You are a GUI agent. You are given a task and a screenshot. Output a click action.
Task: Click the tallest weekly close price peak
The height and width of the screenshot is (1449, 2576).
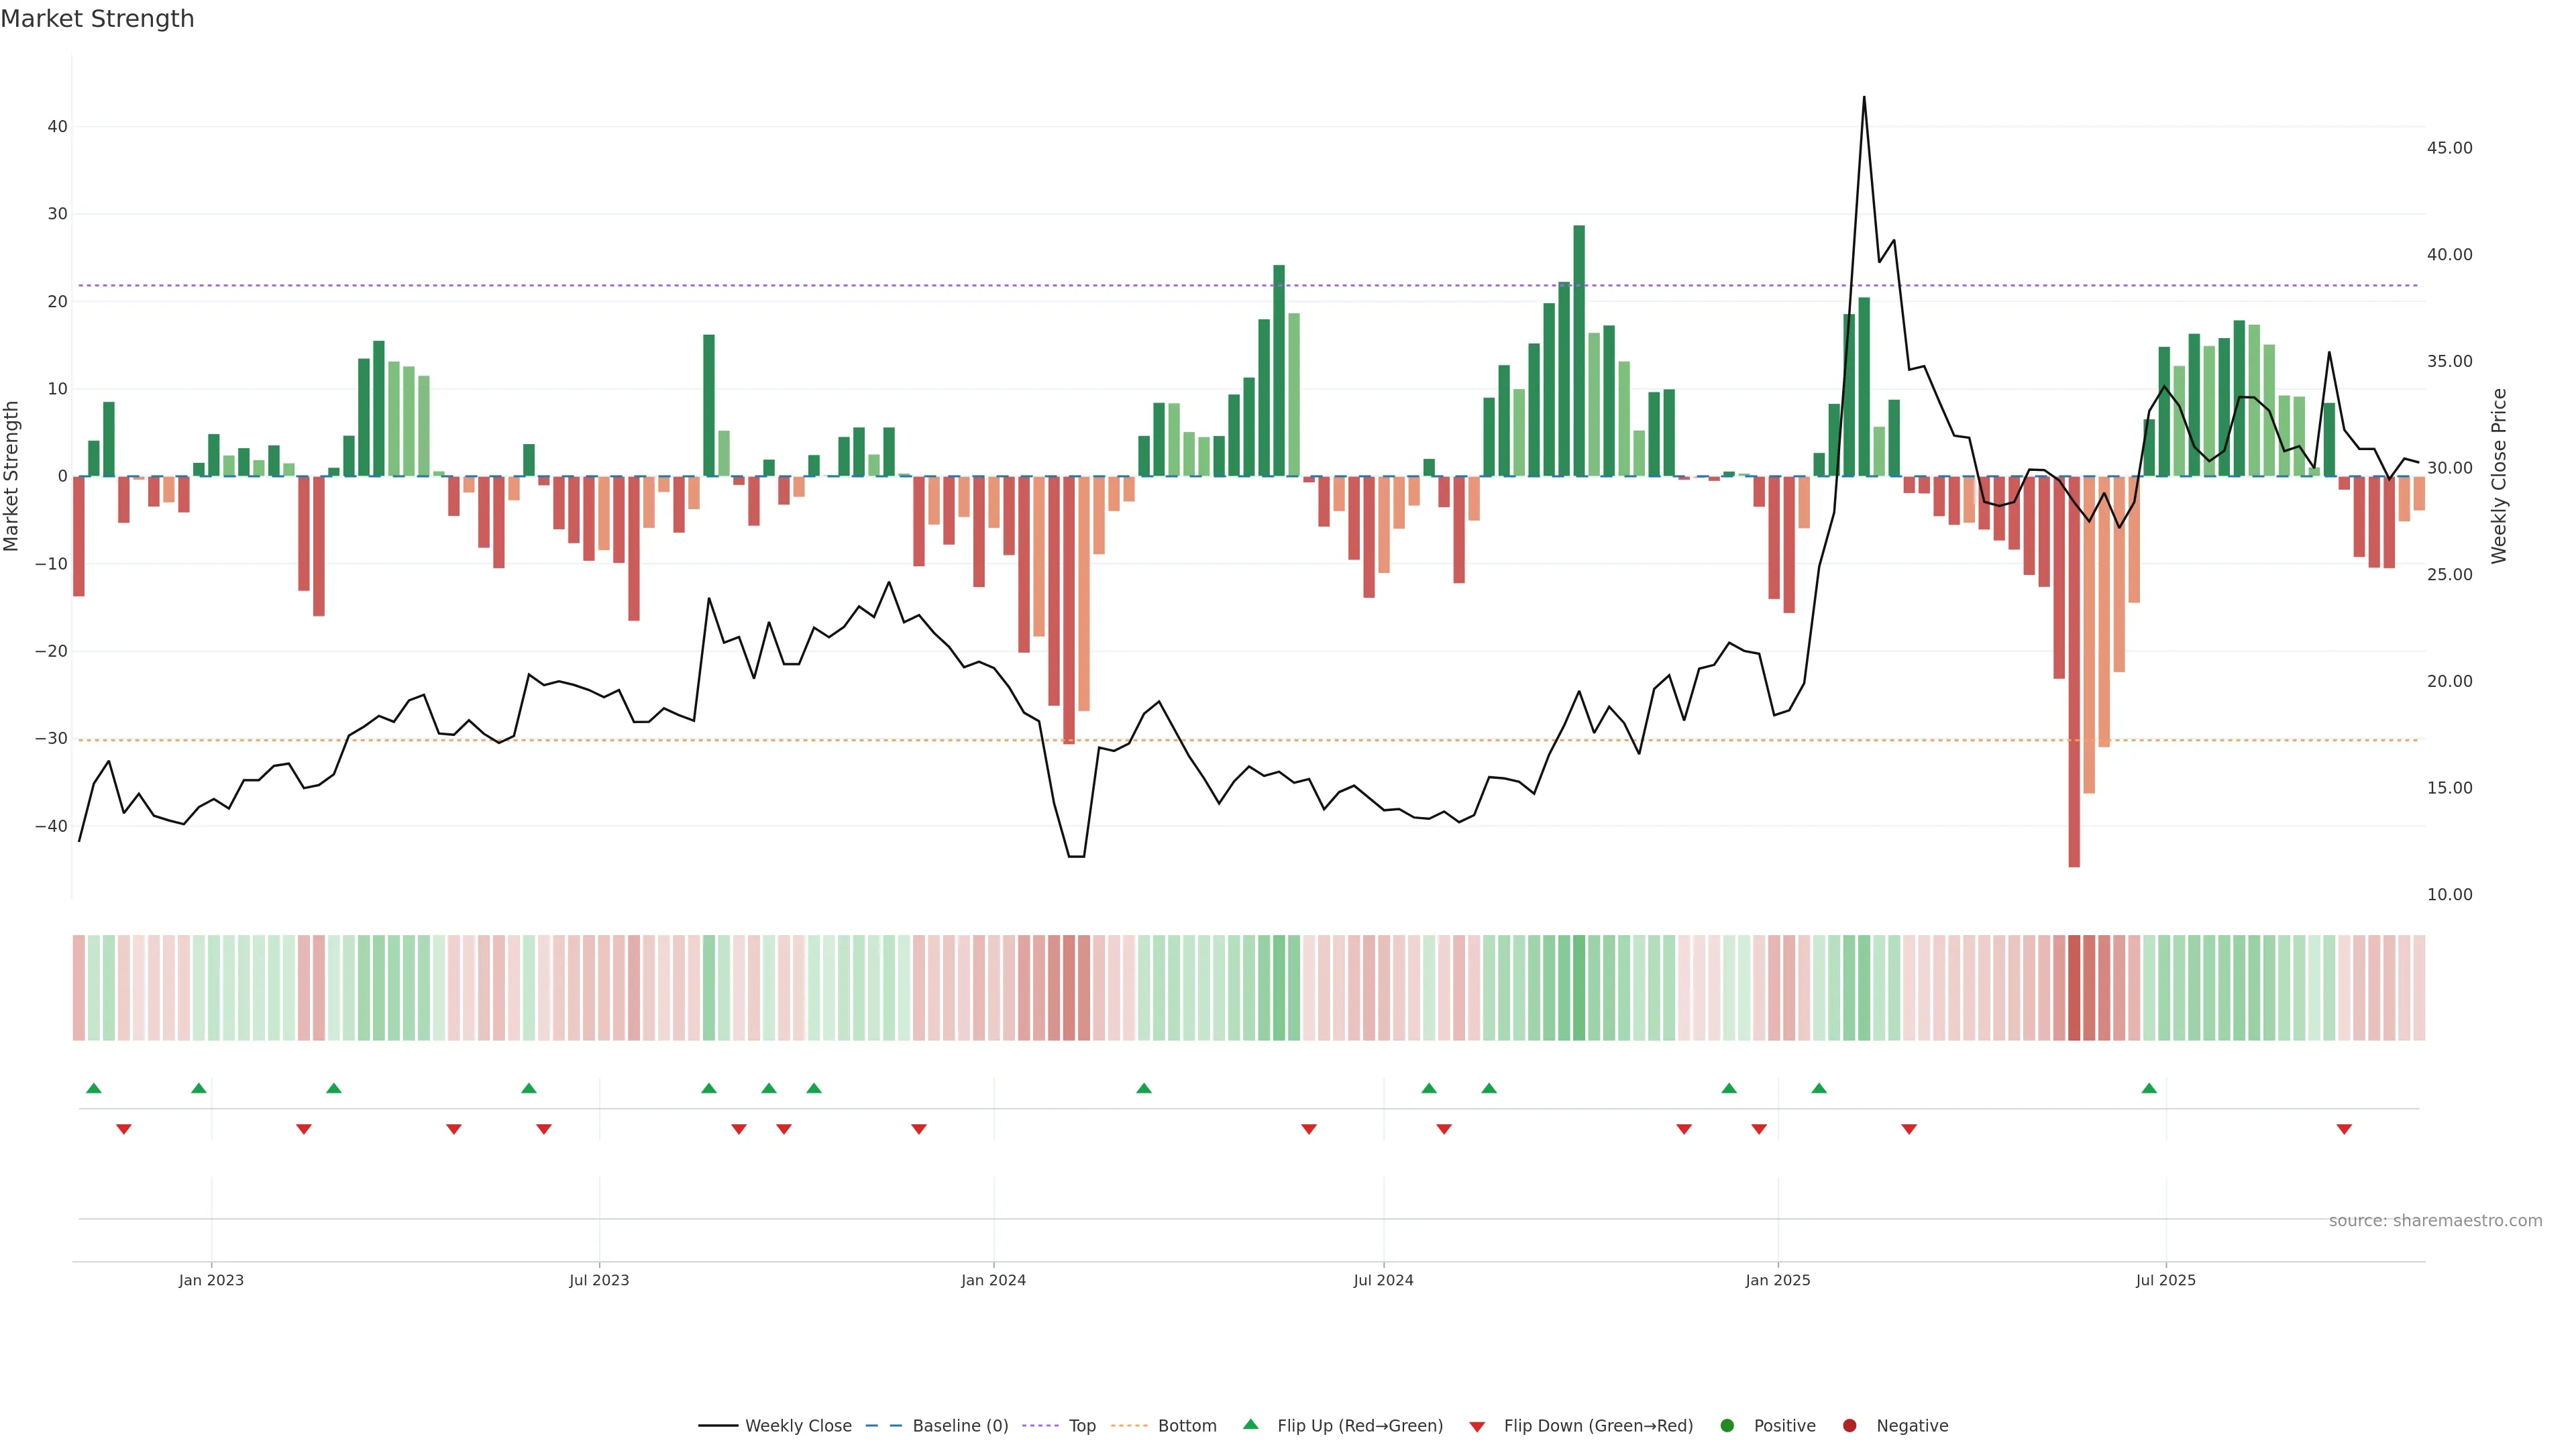(1864, 99)
